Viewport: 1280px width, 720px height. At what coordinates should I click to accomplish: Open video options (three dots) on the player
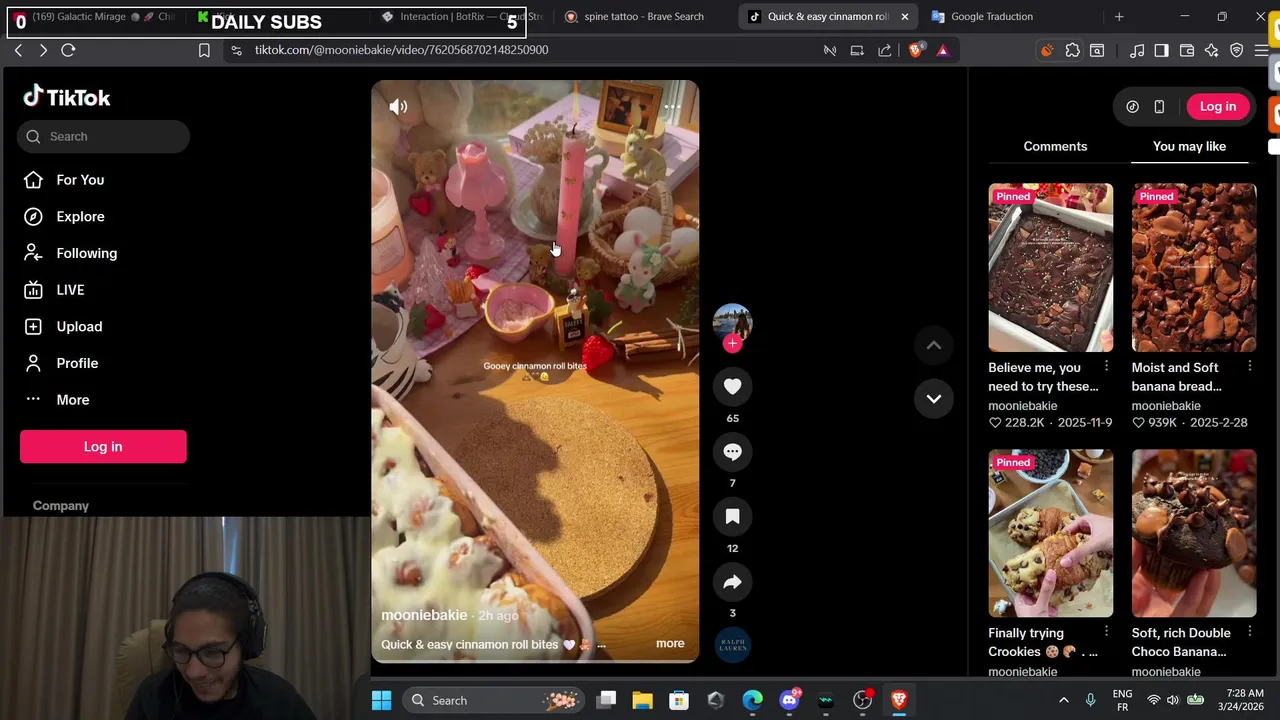tap(672, 106)
